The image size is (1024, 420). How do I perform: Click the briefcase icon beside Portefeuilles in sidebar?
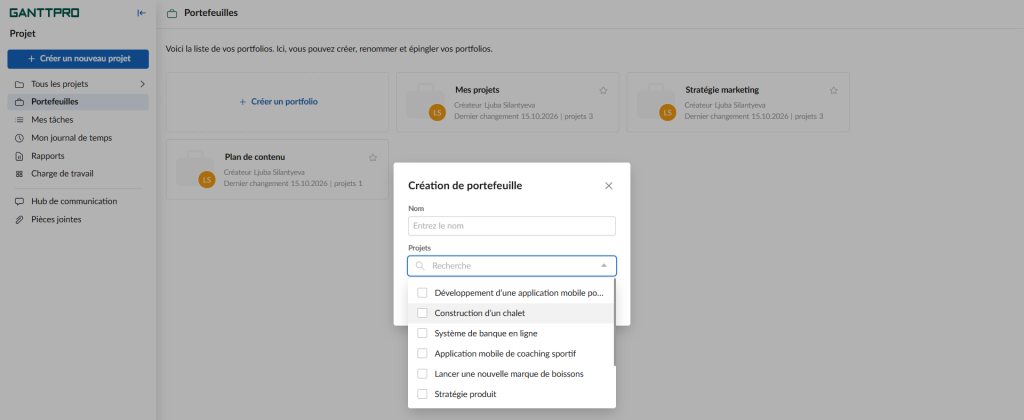19,102
